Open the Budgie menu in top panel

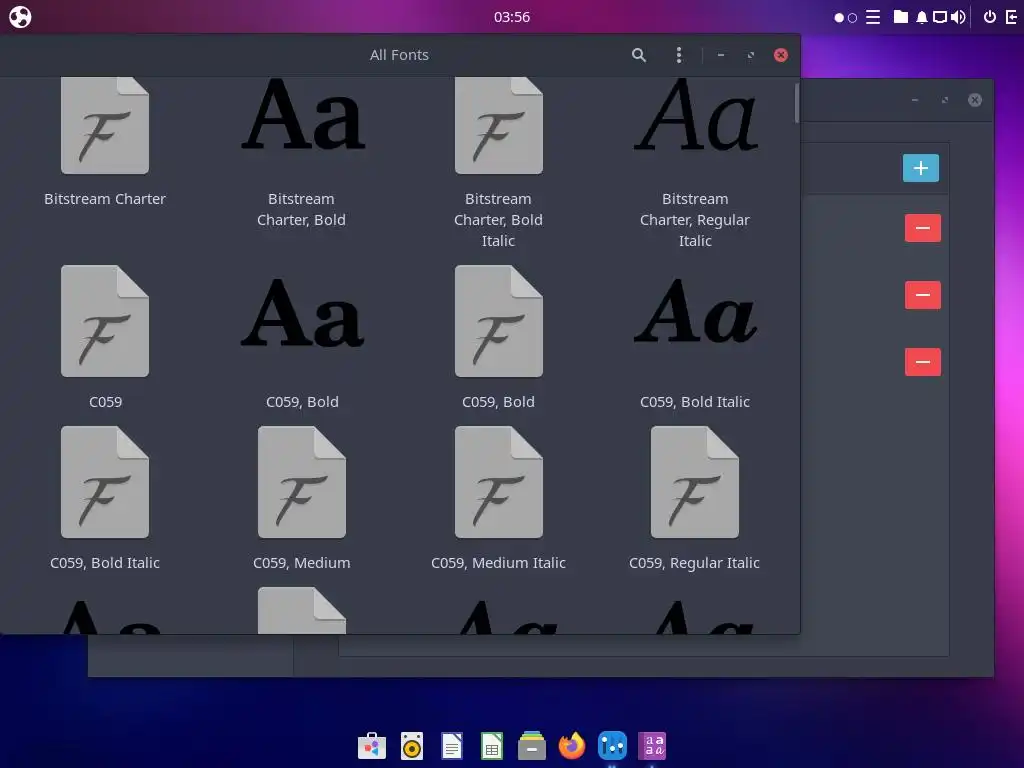coord(20,16)
